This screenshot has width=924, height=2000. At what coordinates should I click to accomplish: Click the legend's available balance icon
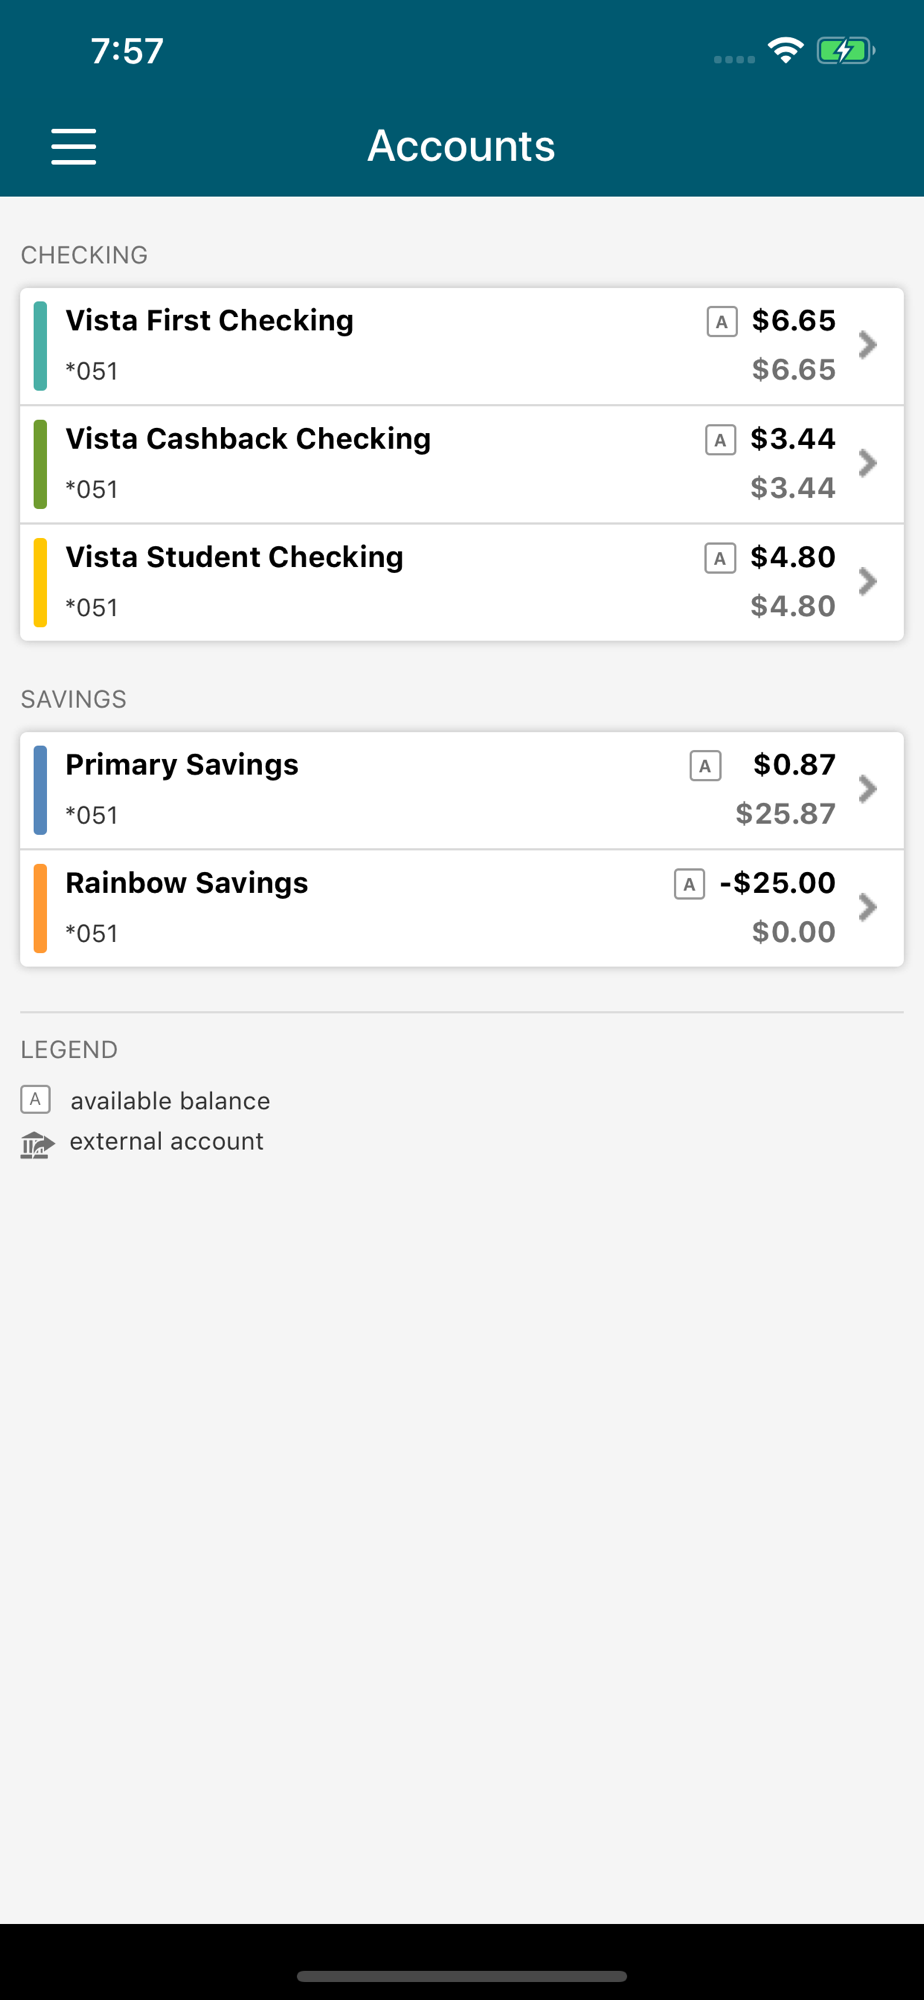pos(36,1100)
